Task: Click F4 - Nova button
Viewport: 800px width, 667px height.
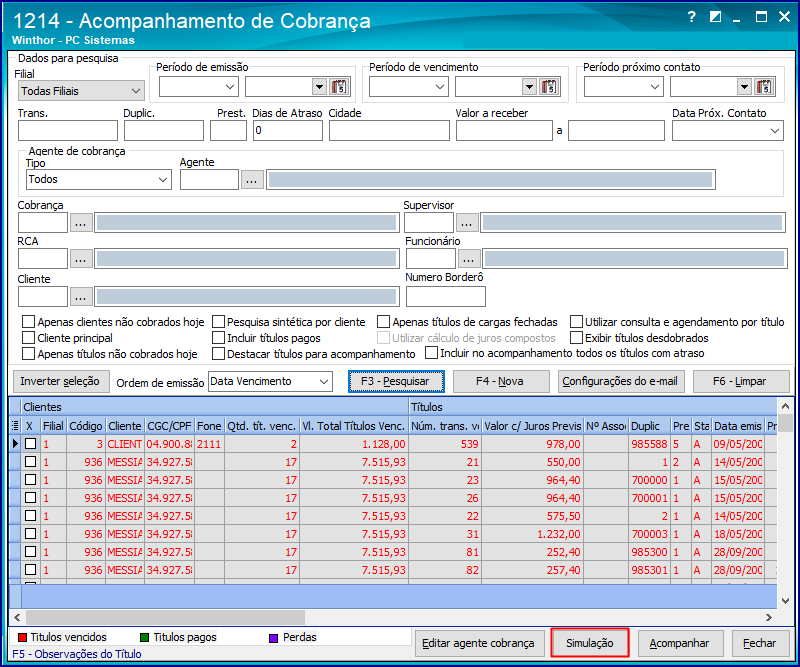Action: pos(501,381)
